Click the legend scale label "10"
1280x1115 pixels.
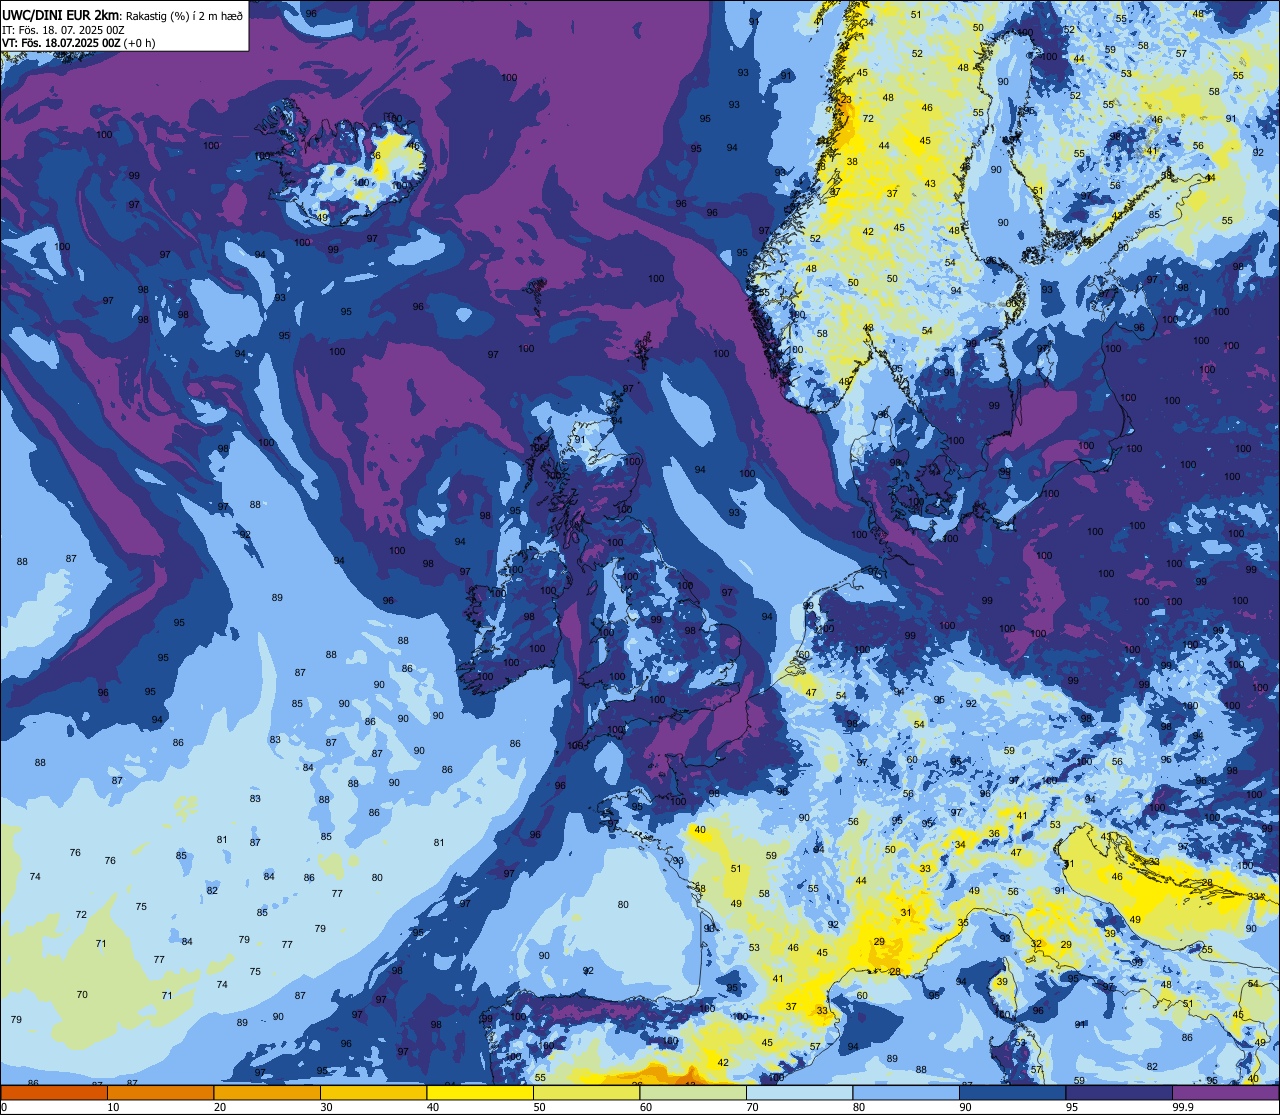(113, 1107)
